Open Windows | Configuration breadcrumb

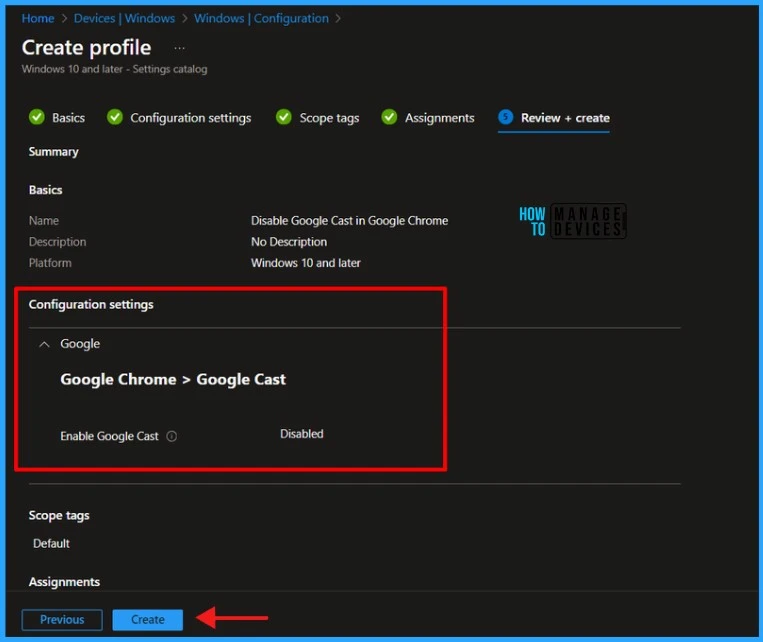tap(261, 18)
